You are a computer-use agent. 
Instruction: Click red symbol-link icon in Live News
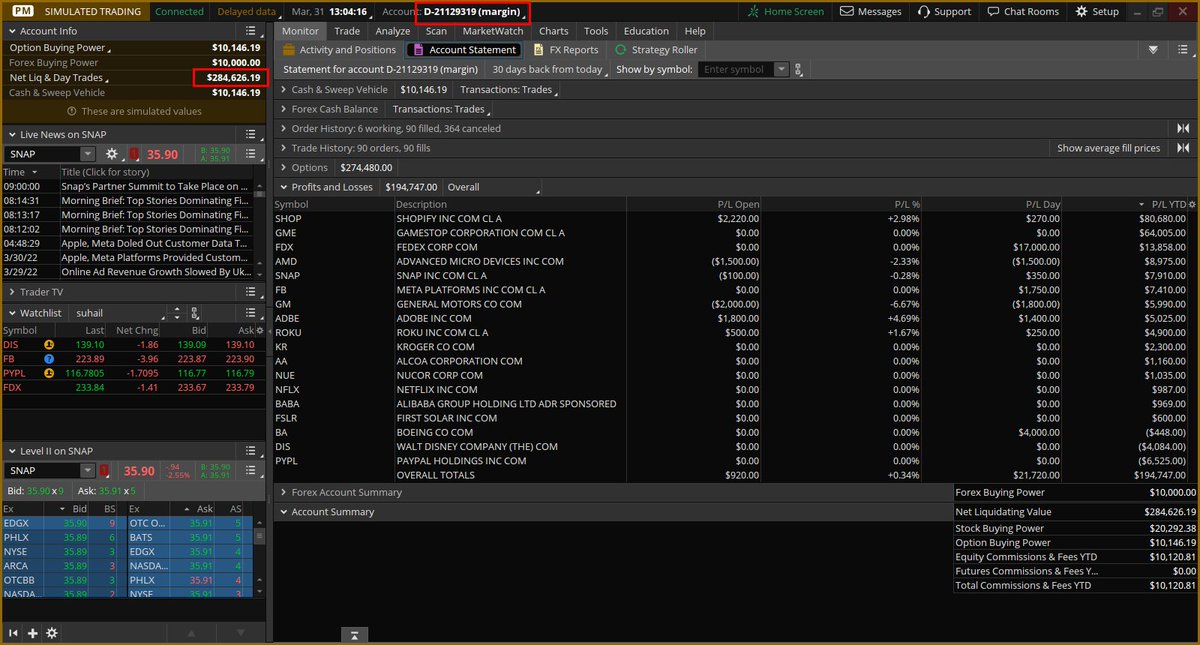click(133, 154)
